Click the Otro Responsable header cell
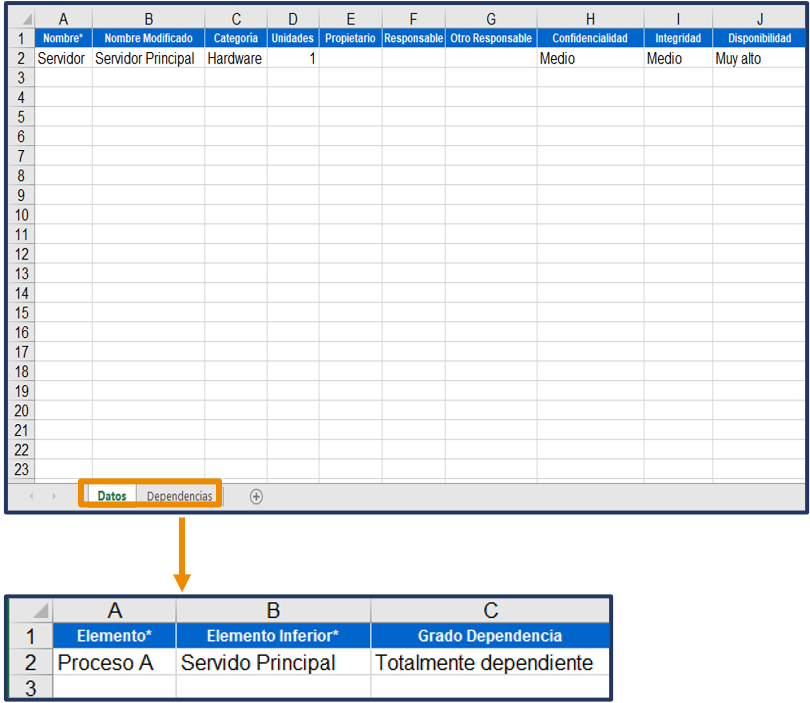Viewport: 810px width, 703px height. [491, 38]
